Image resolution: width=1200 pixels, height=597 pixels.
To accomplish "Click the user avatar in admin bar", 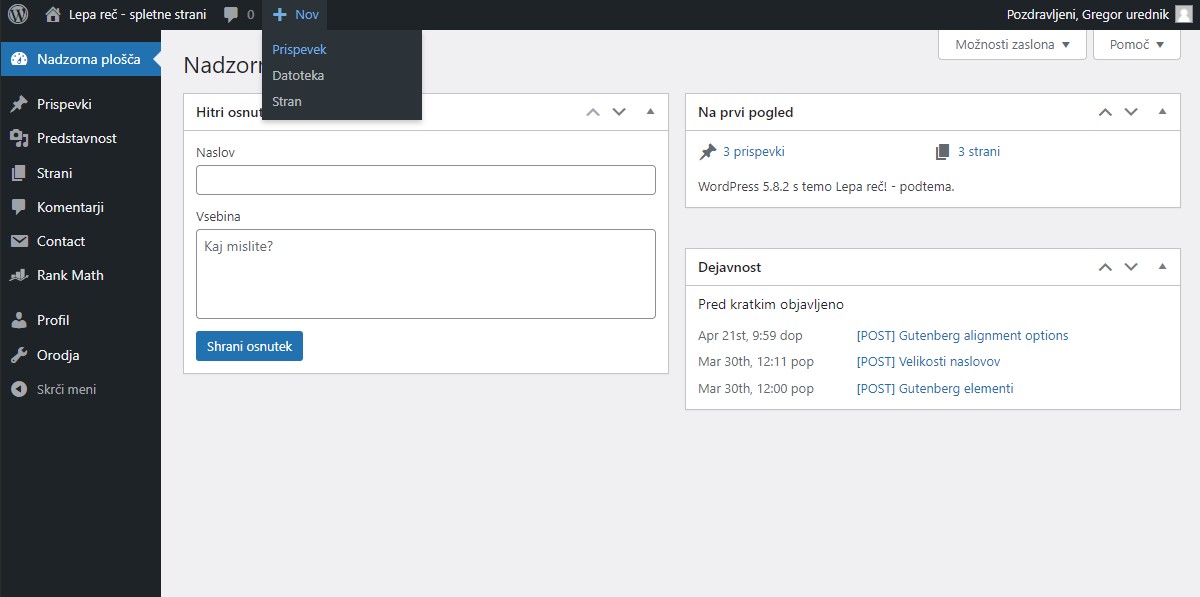I will (x=1183, y=15).
